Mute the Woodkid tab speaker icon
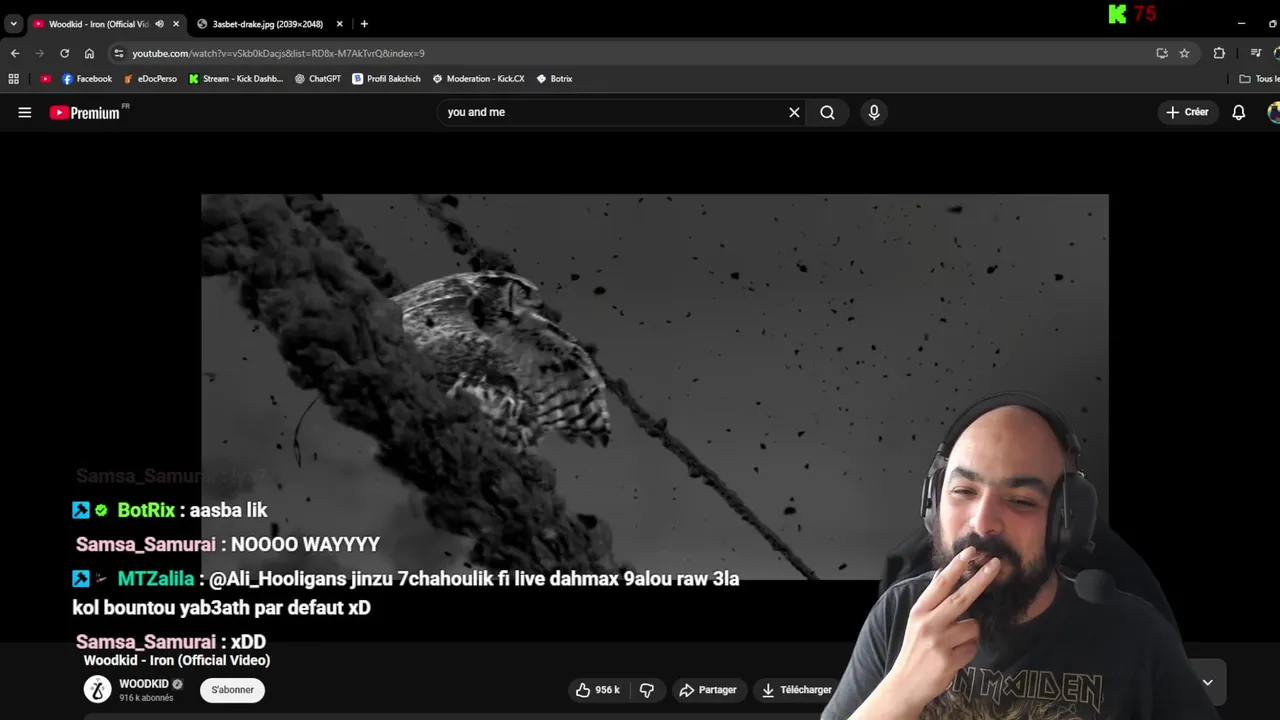 point(159,24)
